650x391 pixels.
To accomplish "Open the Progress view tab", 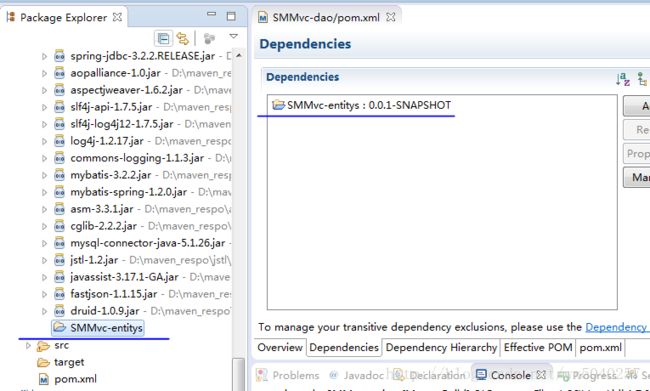I will [587, 376].
